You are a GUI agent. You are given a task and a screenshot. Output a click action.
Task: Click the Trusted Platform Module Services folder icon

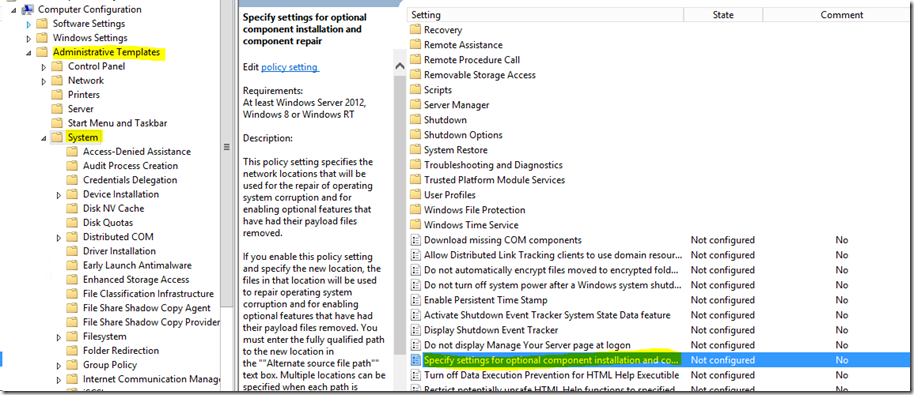[415, 180]
